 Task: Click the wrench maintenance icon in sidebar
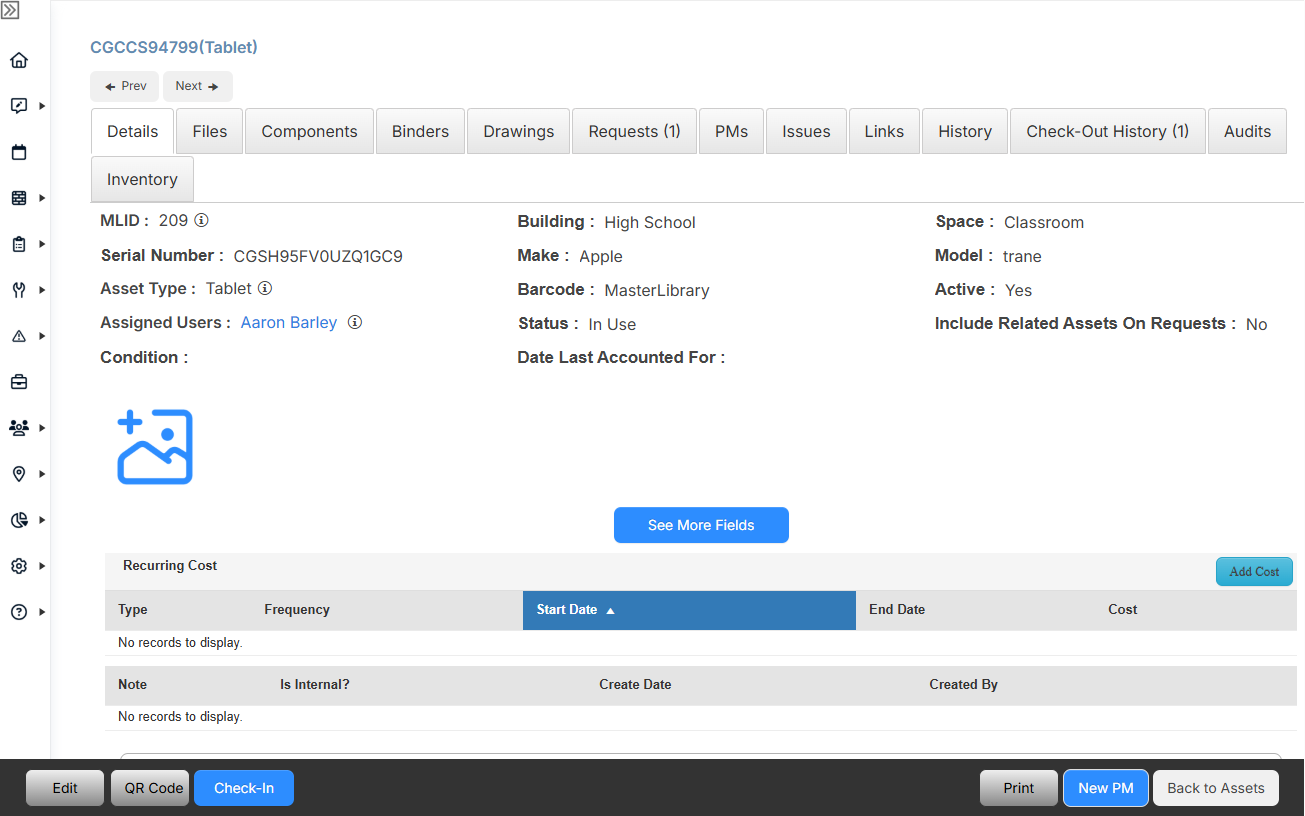click(x=18, y=290)
